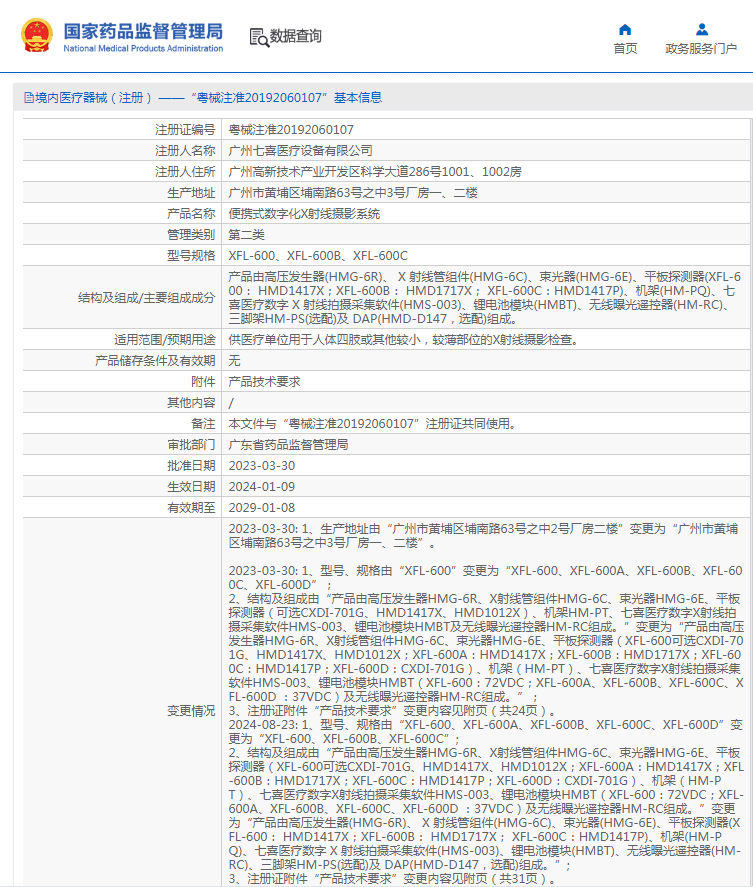Click the 注册人名称 label
Image resolution: width=753 pixels, height=887 pixels.
(x=185, y=150)
